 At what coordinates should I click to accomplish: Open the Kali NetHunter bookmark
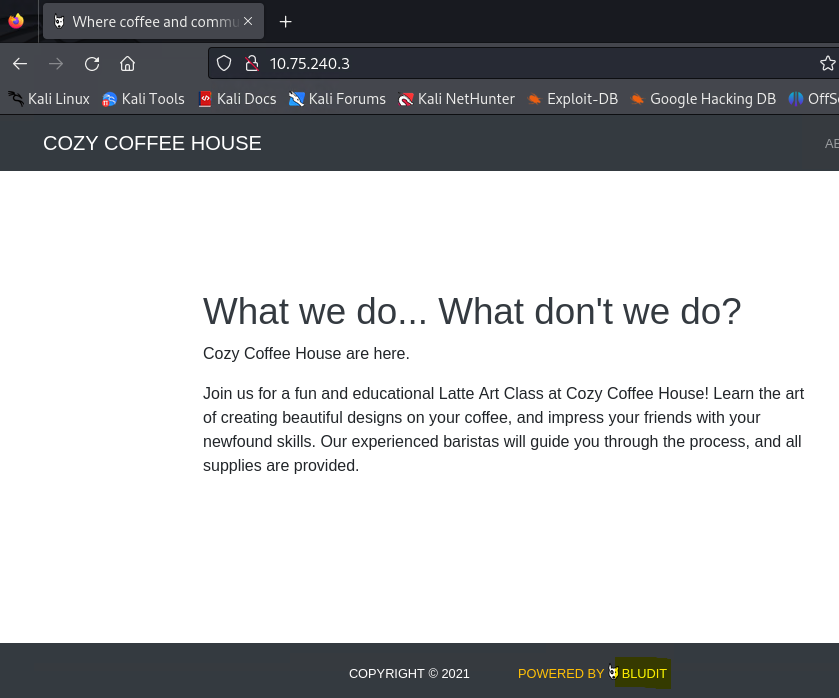(456, 99)
